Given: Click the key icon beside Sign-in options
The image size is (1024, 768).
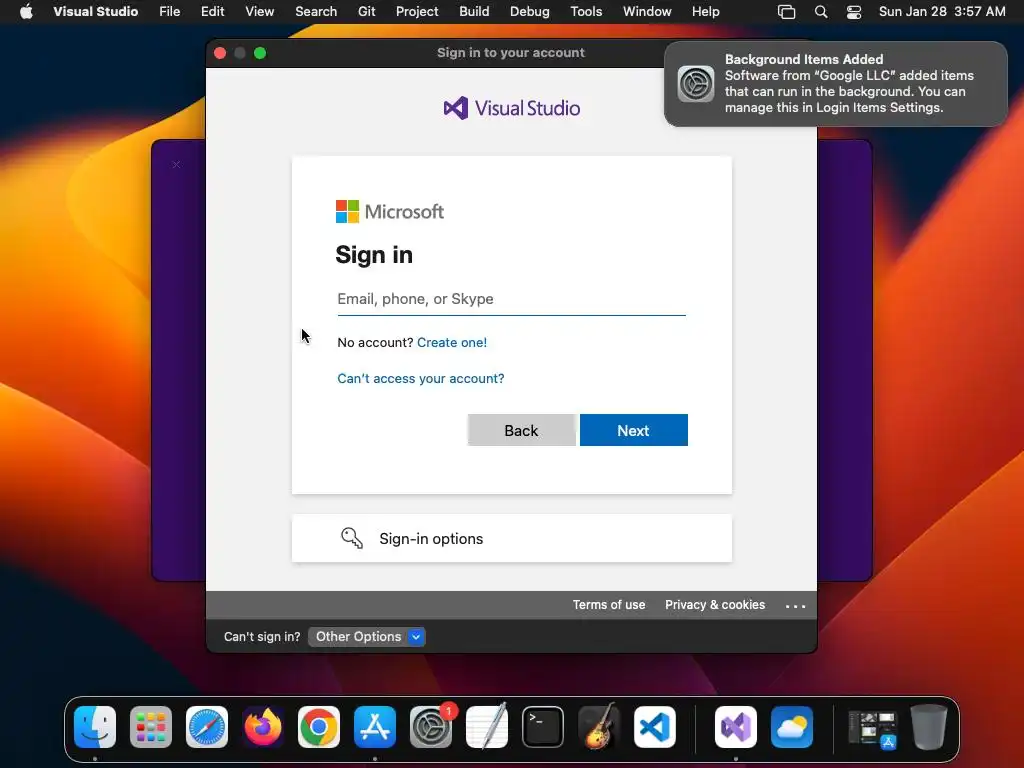Looking at the screenshot, I should coord(352,538).
